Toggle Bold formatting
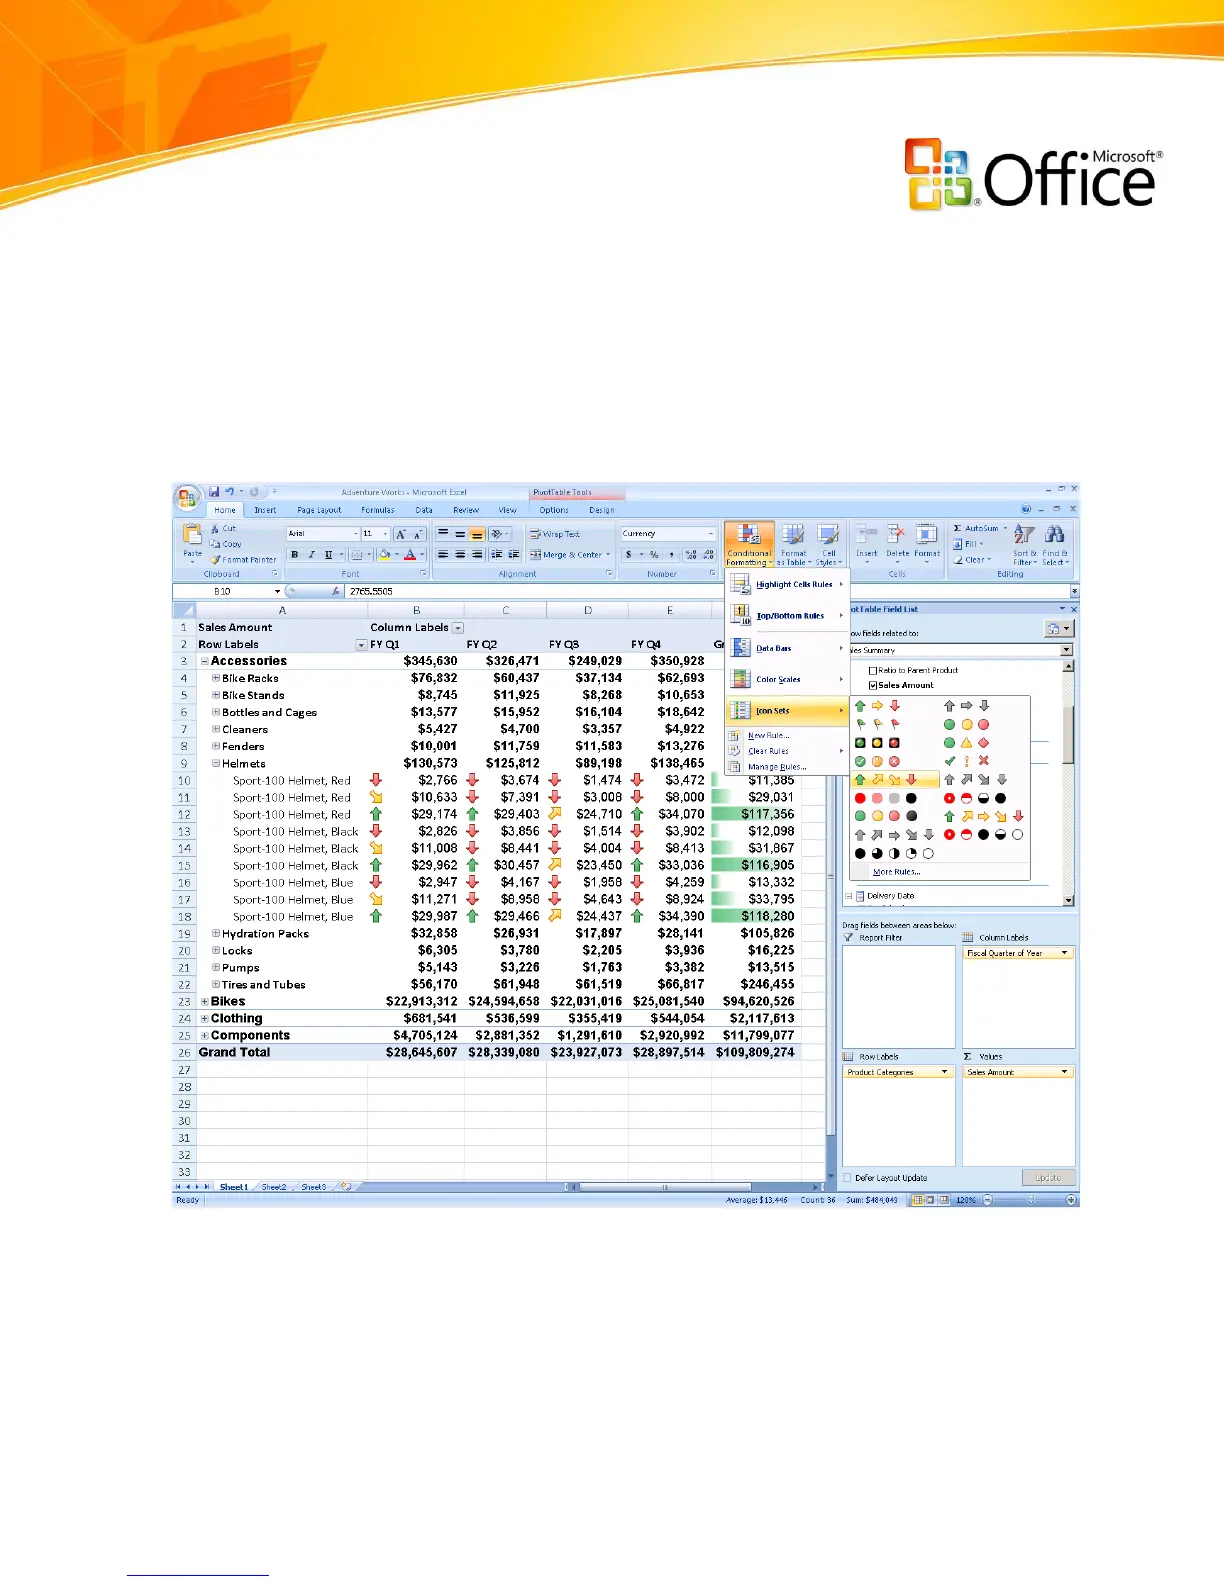Image resolution: width=1224 pixels, height=1584 pixels. 294,554
